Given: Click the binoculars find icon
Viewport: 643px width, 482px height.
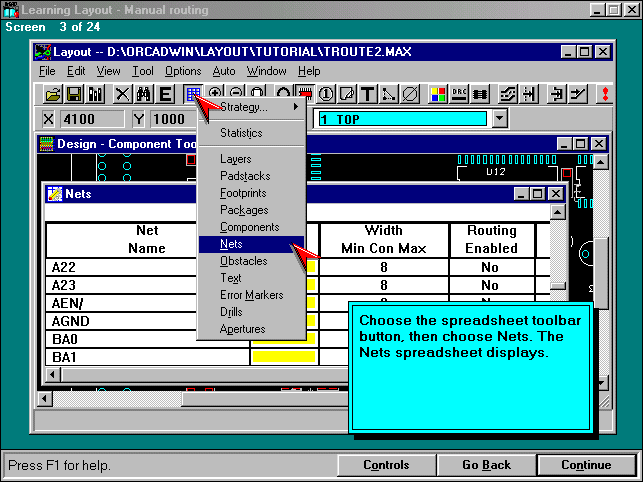Looking at the screenshot, I should tap(143, 94).
